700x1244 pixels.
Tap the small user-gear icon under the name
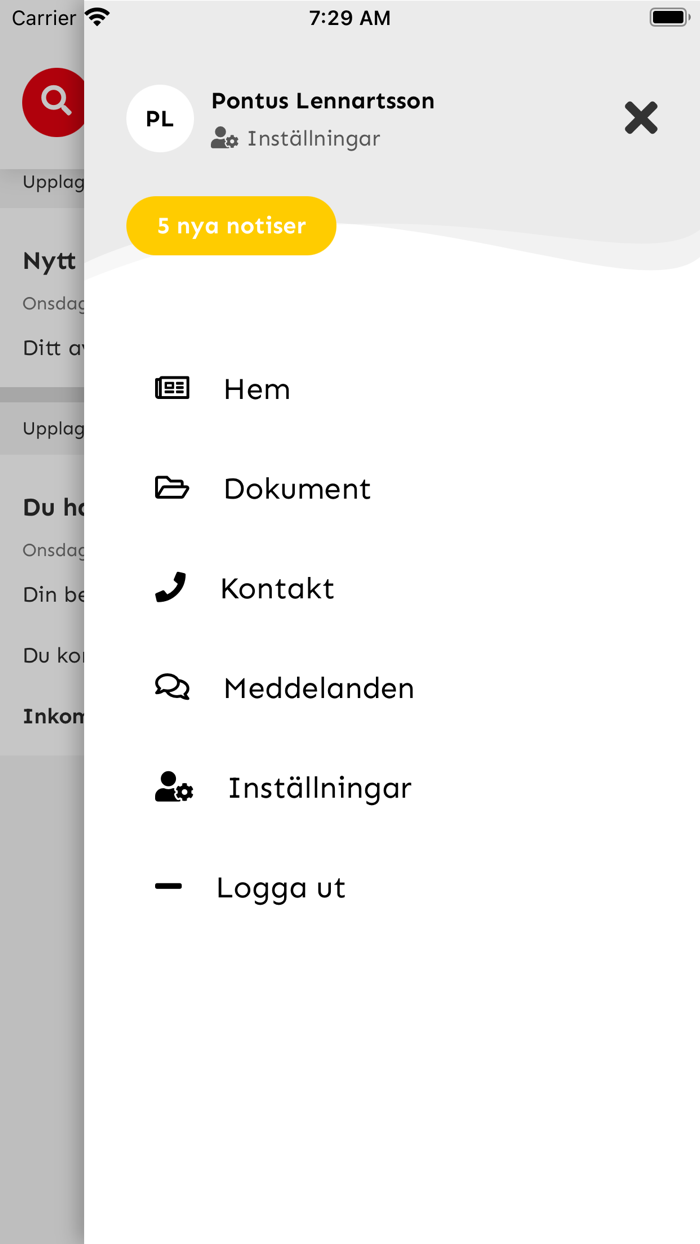(x=225, y=139)
